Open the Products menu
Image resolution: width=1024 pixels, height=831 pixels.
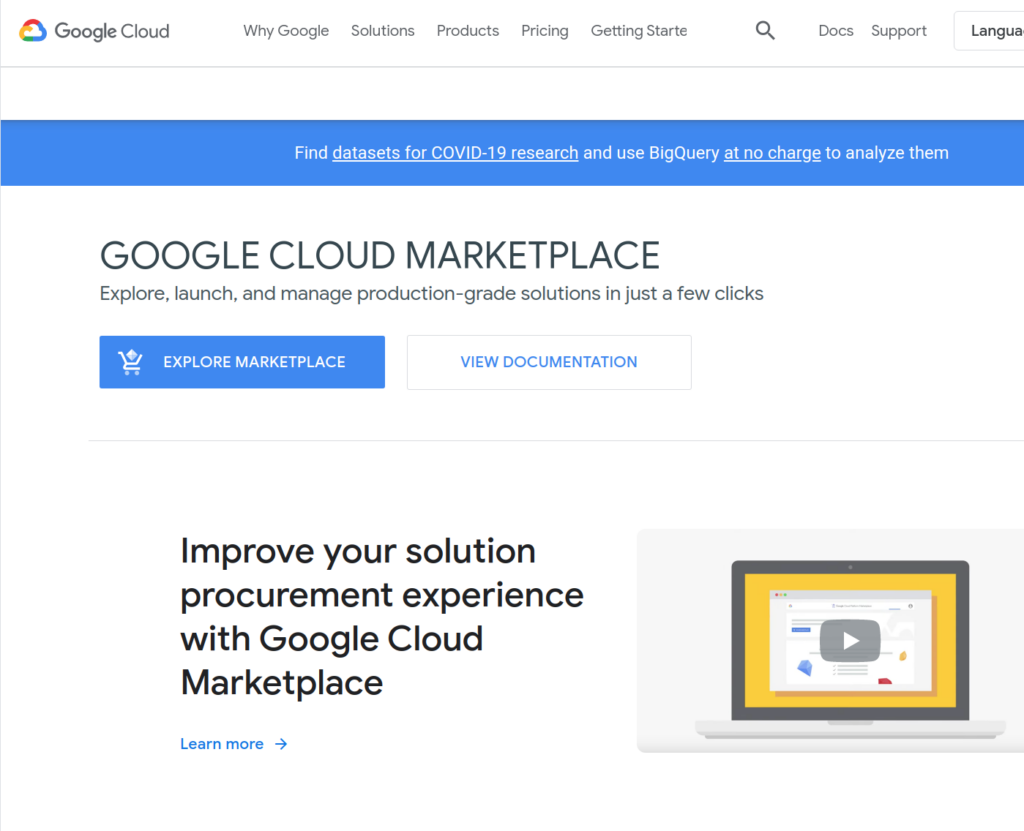click(468, 31)
